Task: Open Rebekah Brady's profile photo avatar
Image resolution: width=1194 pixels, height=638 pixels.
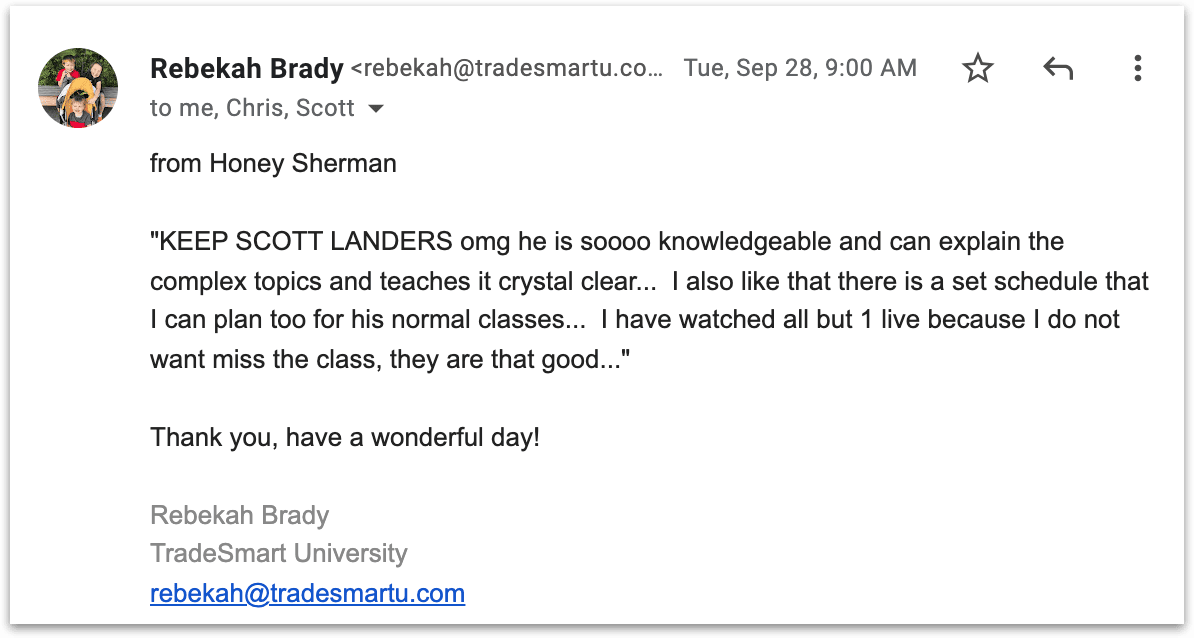Action: (78, 88)
